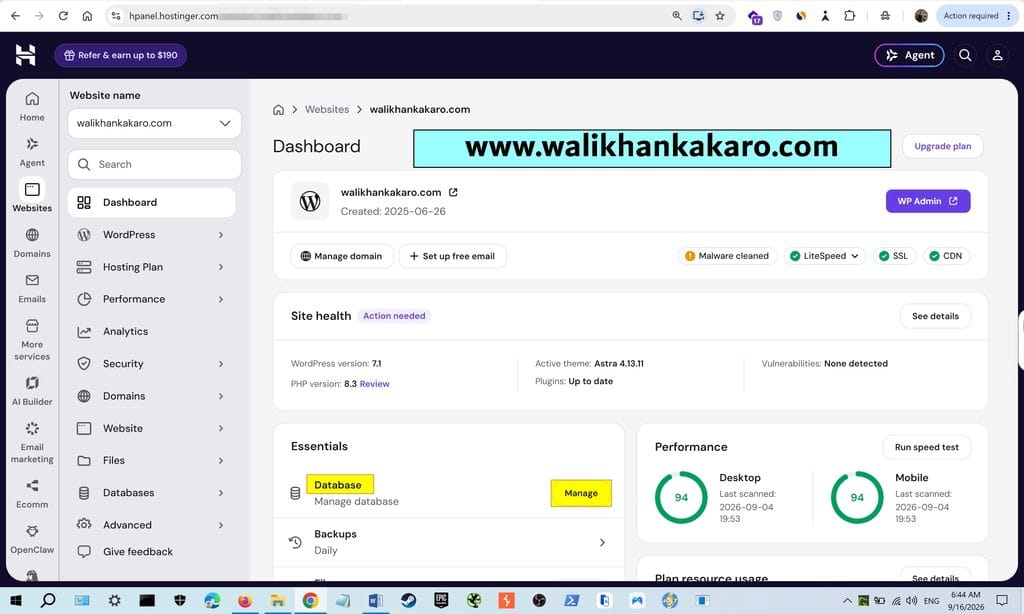1024x614 pixels.
Task: Select Websites in the left rail
Action: point(32,197)
